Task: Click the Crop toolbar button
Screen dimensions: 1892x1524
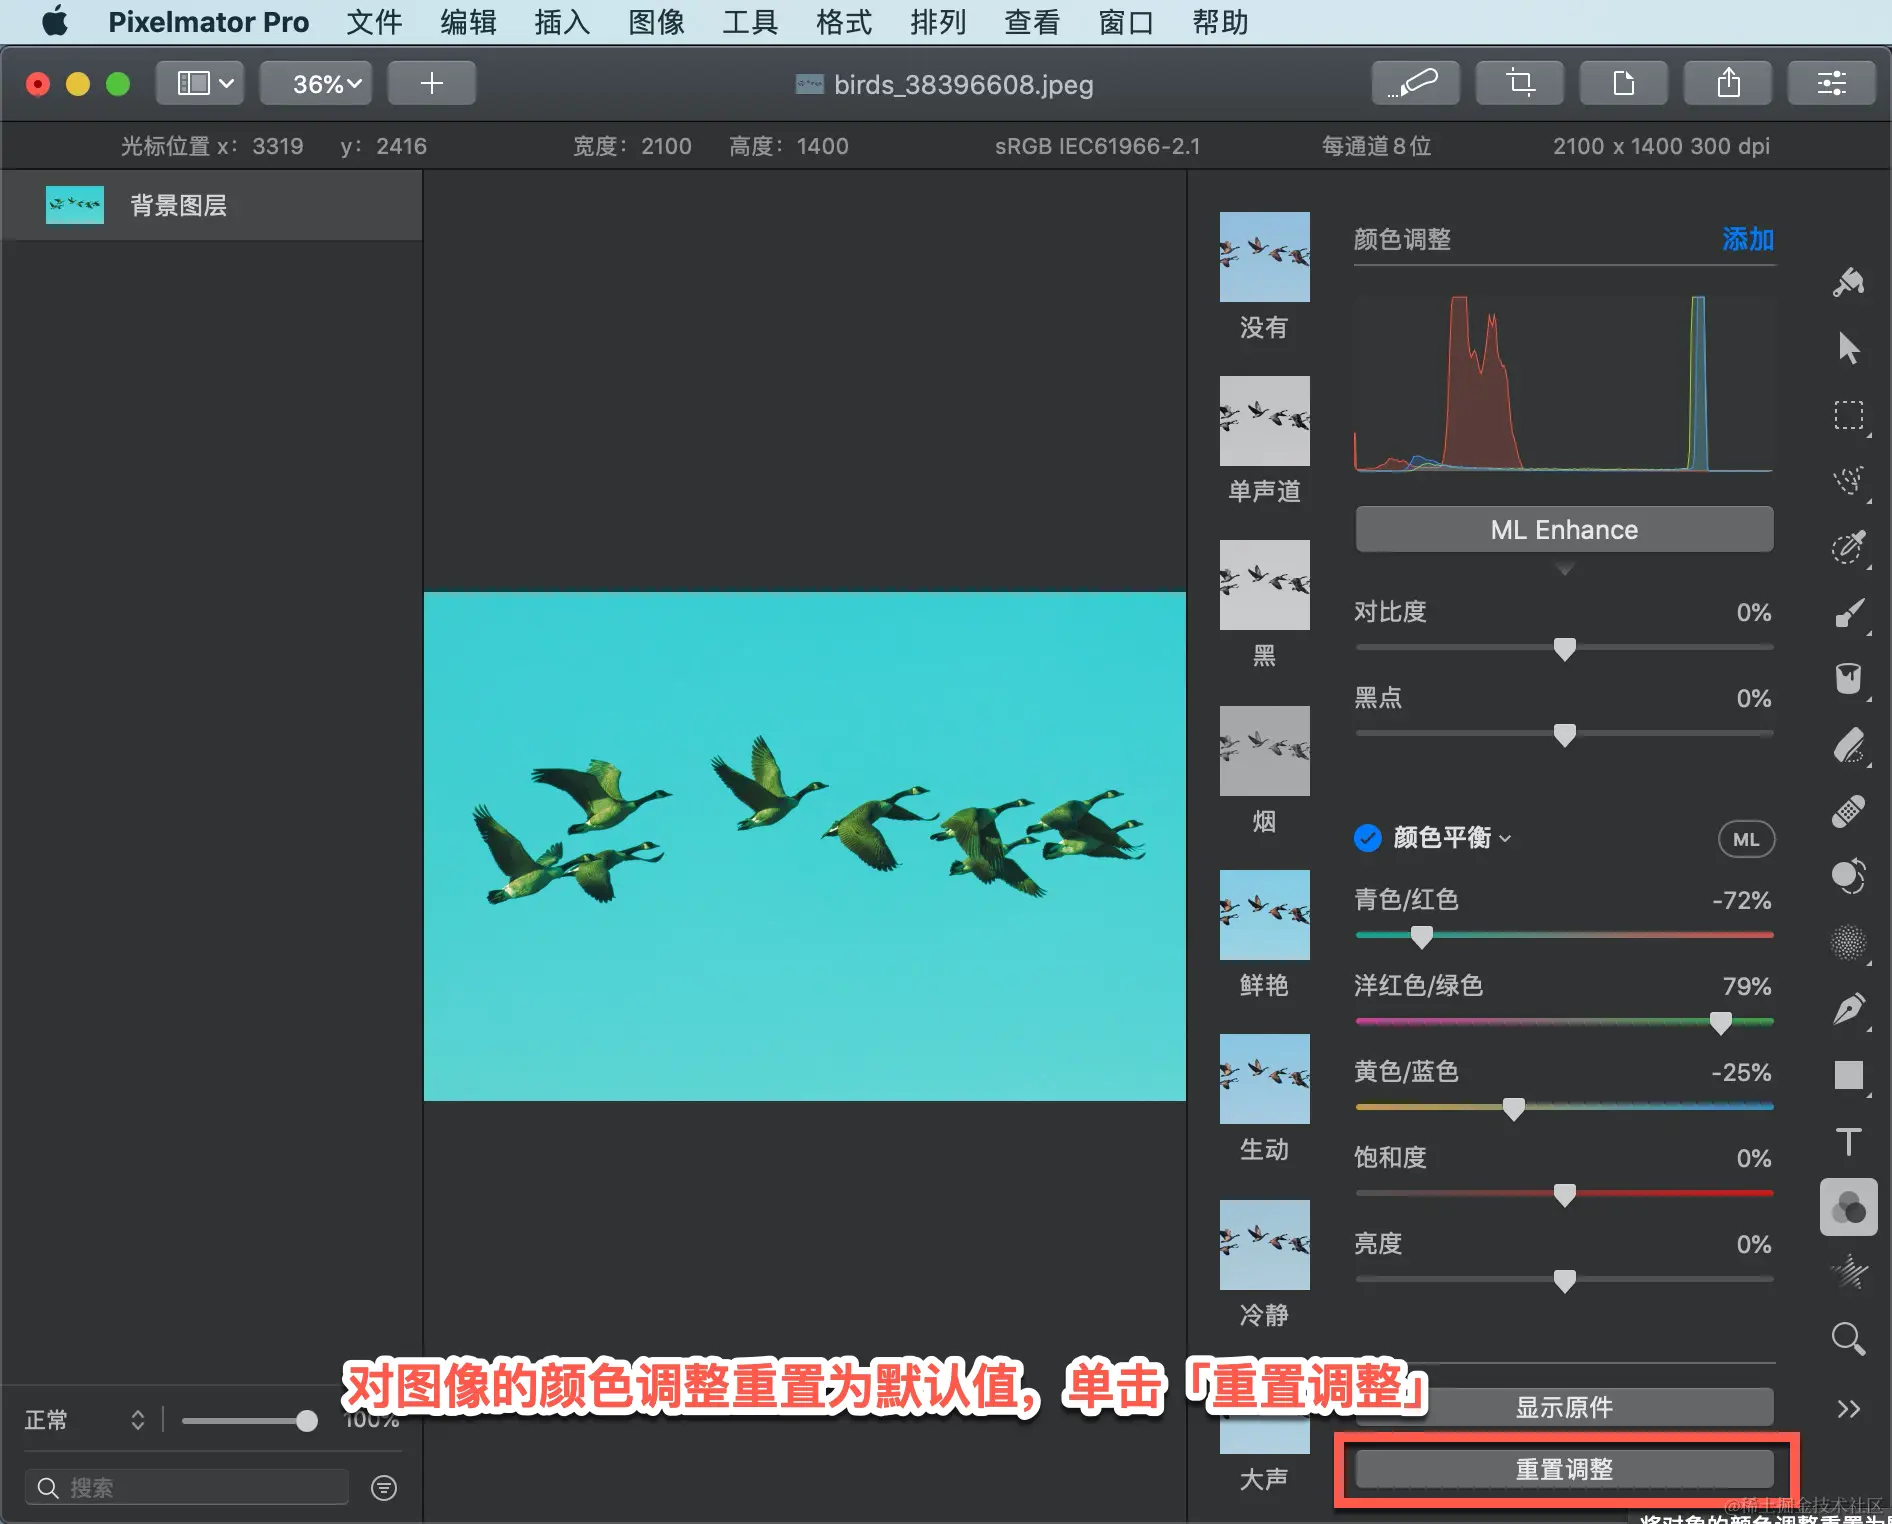Action: [x=1520, y=83]
